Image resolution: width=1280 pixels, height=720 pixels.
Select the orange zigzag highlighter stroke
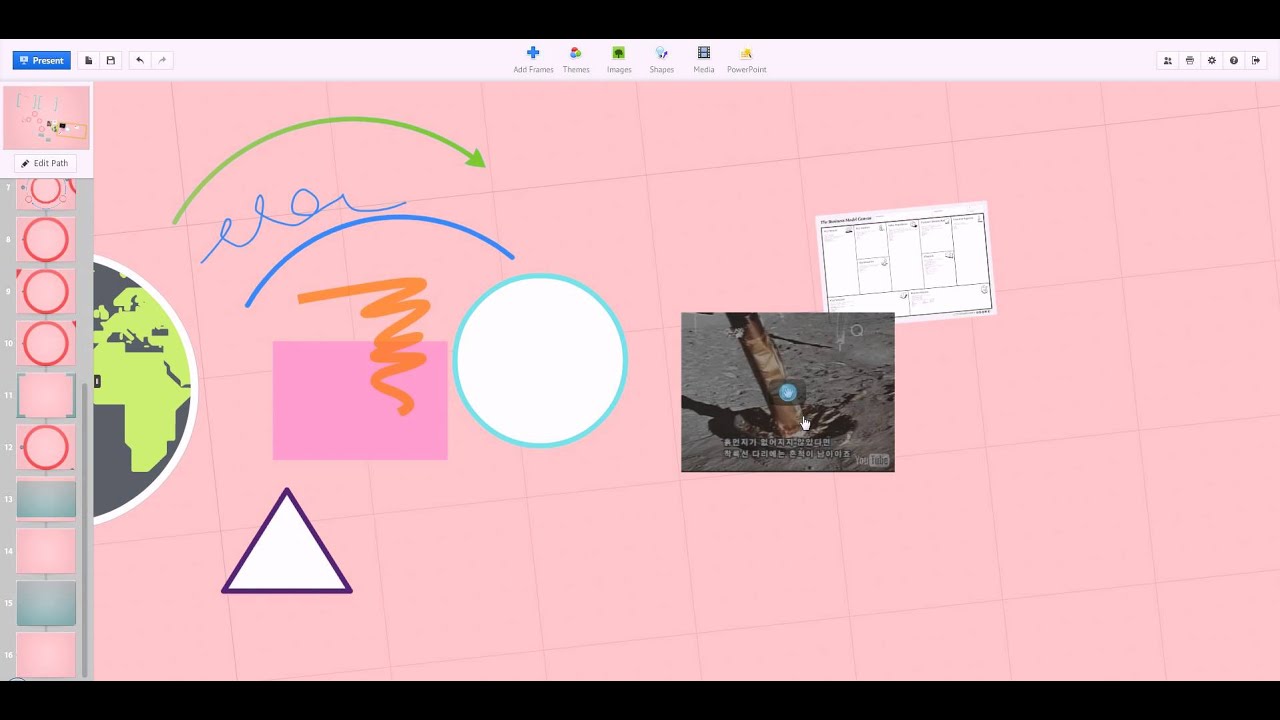point(398,345)
